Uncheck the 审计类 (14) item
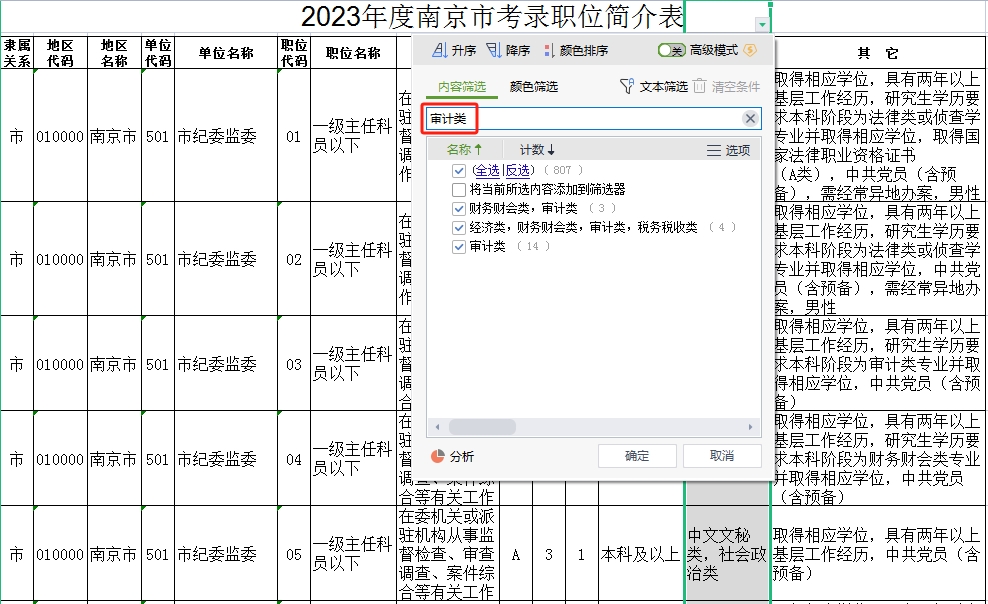Image resolution: width=988 pixels, height=604 pixels. click(x=459, y=246)
